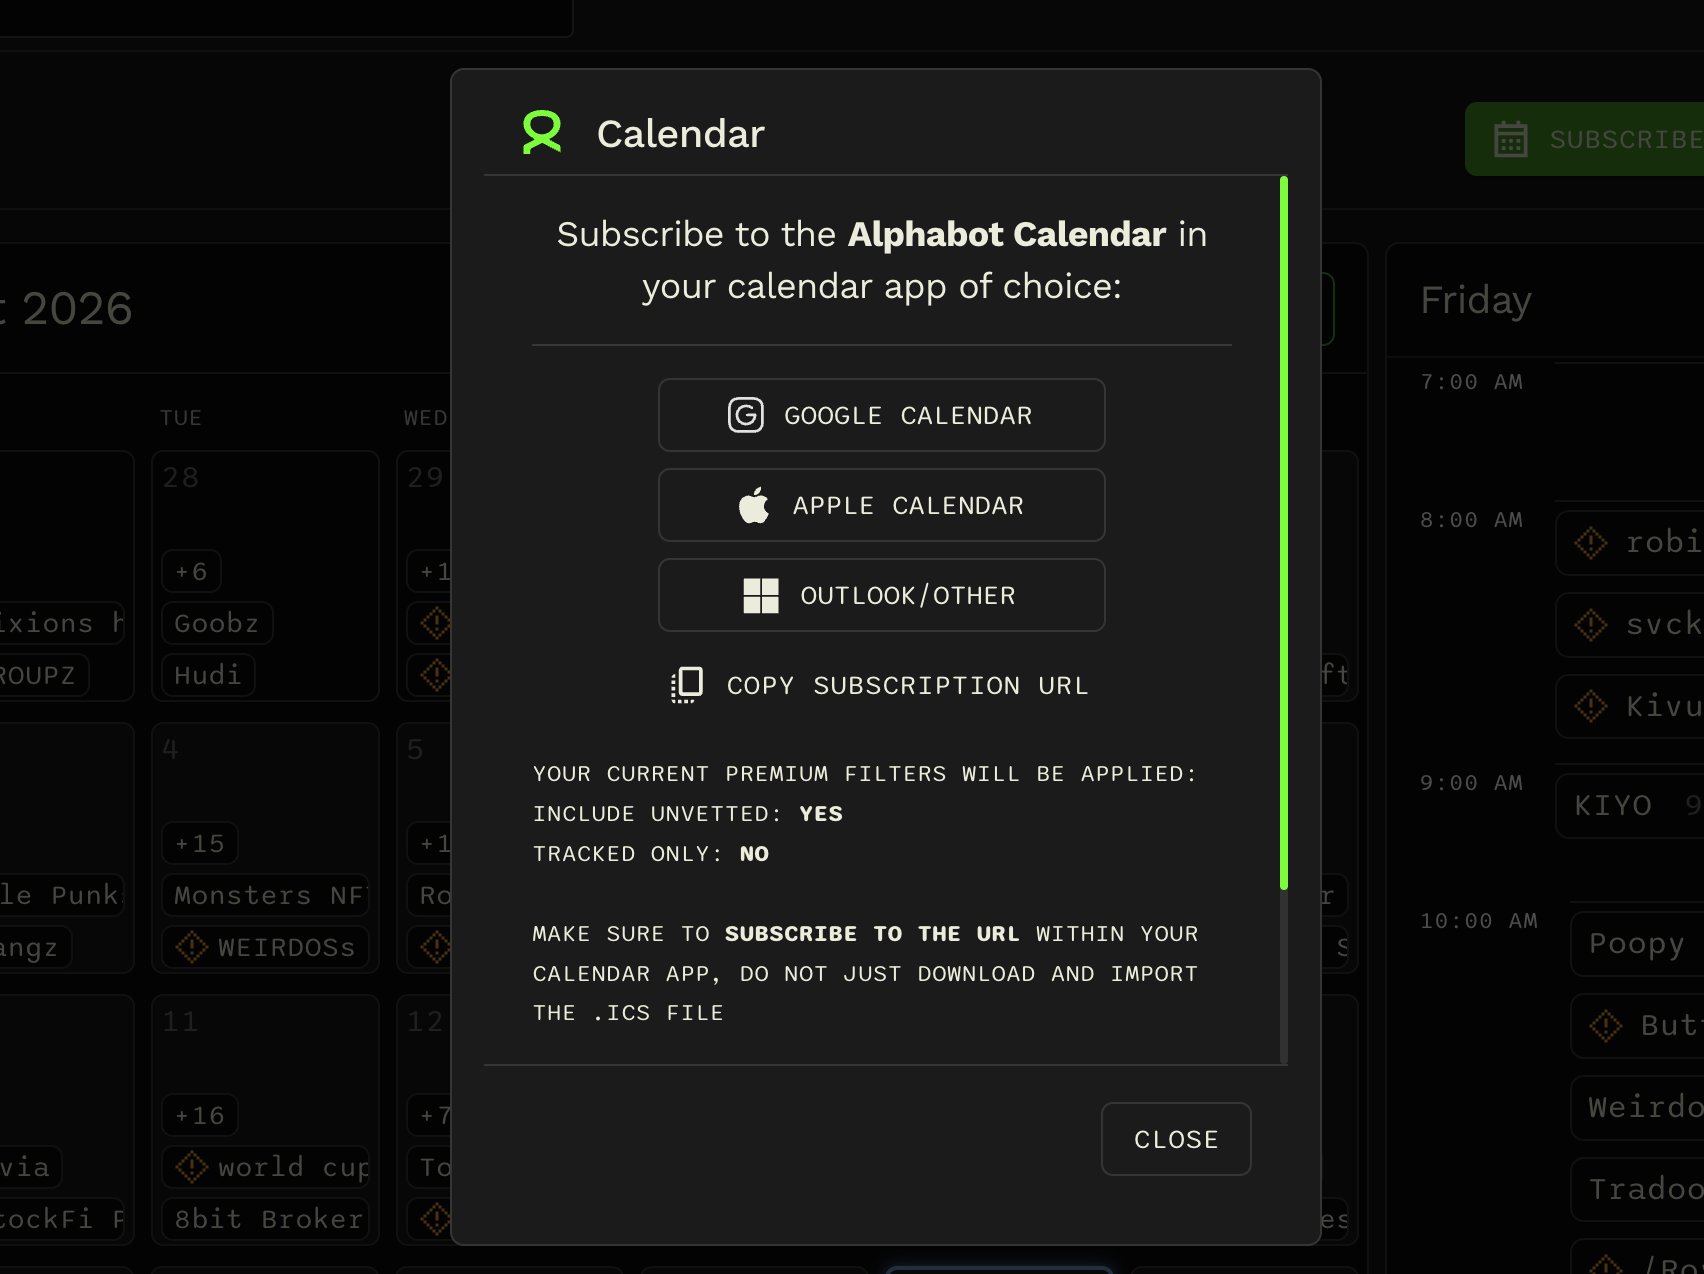This screenshot has height=1274, width=1704.
Task: Click Copy Subscription URL
Action: tap(881, 685)
